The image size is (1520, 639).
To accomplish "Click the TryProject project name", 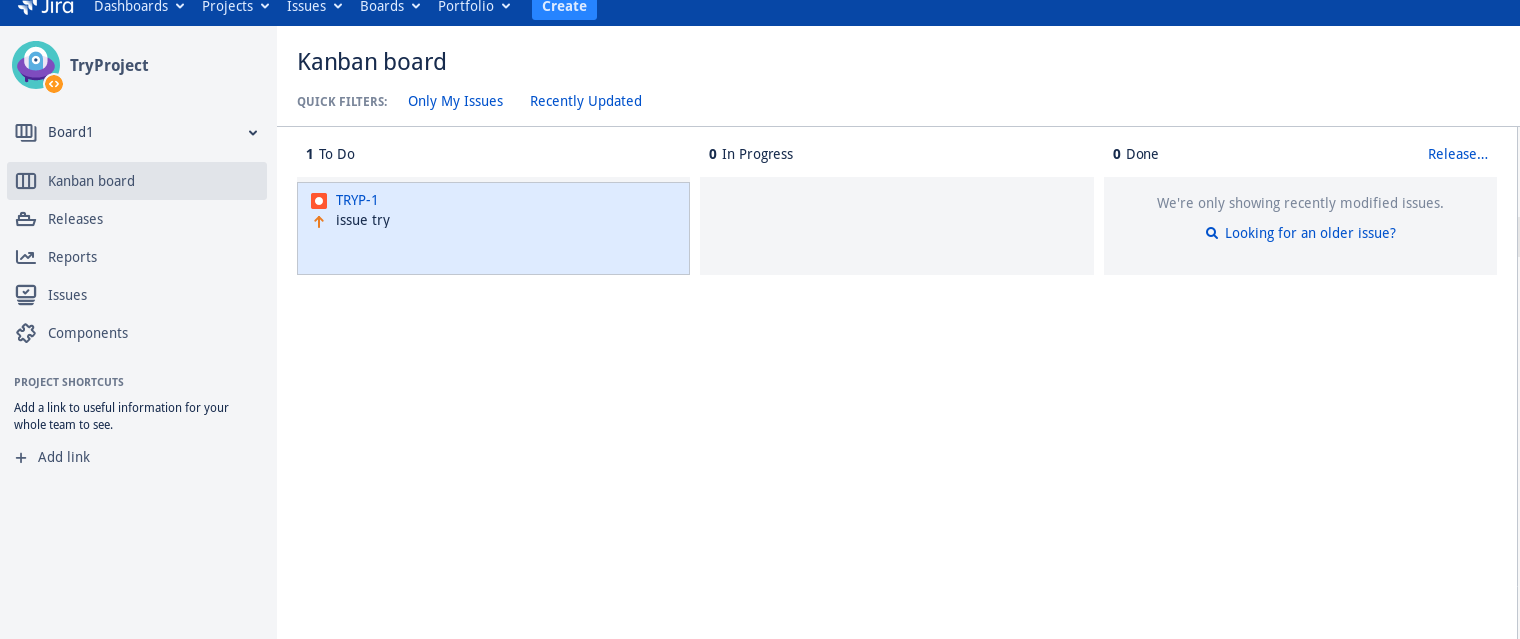I will pos(109,65).
